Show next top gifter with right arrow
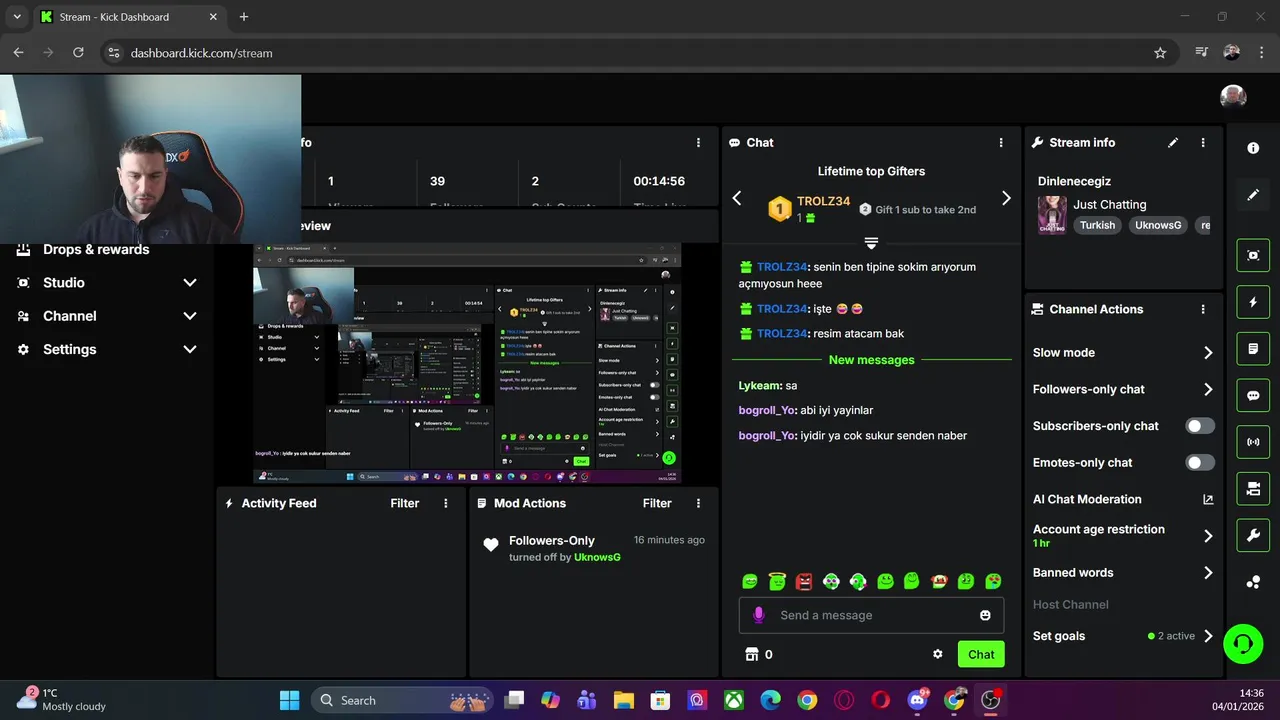Viewport: 1280px width, 720px height. (x=1006, y=198)
